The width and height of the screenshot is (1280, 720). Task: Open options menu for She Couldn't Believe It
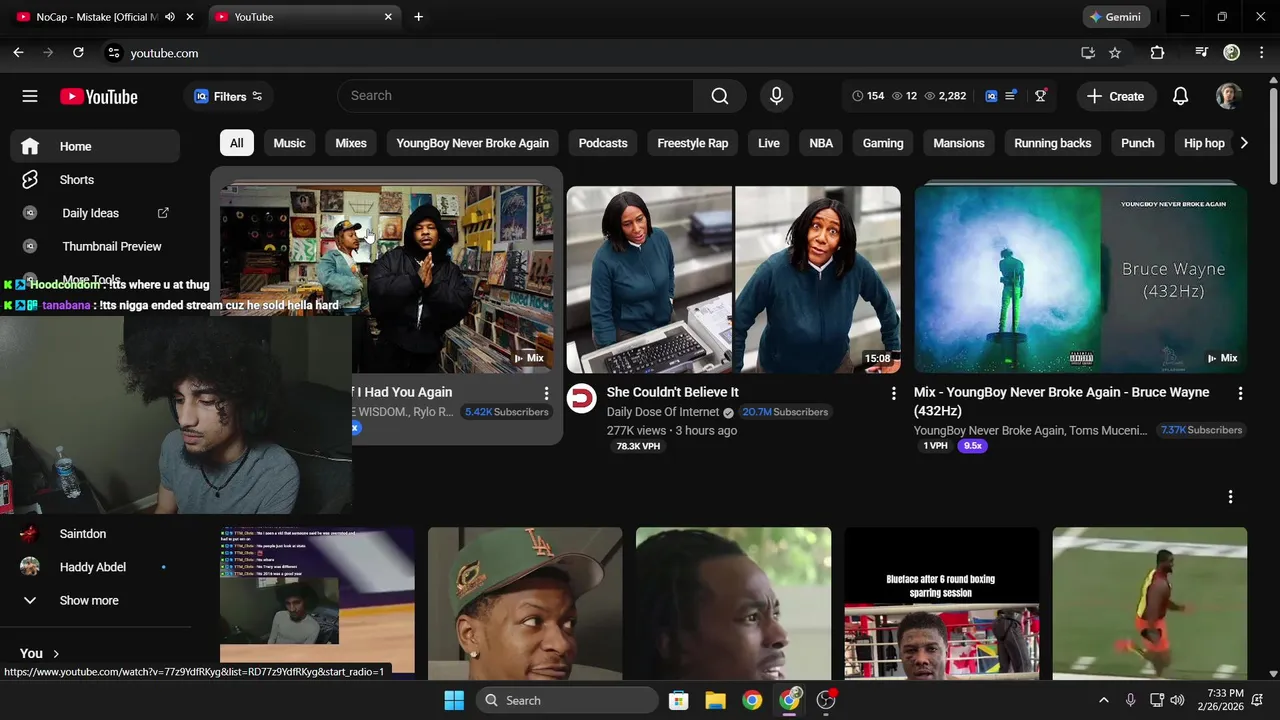tap(894, 394)
